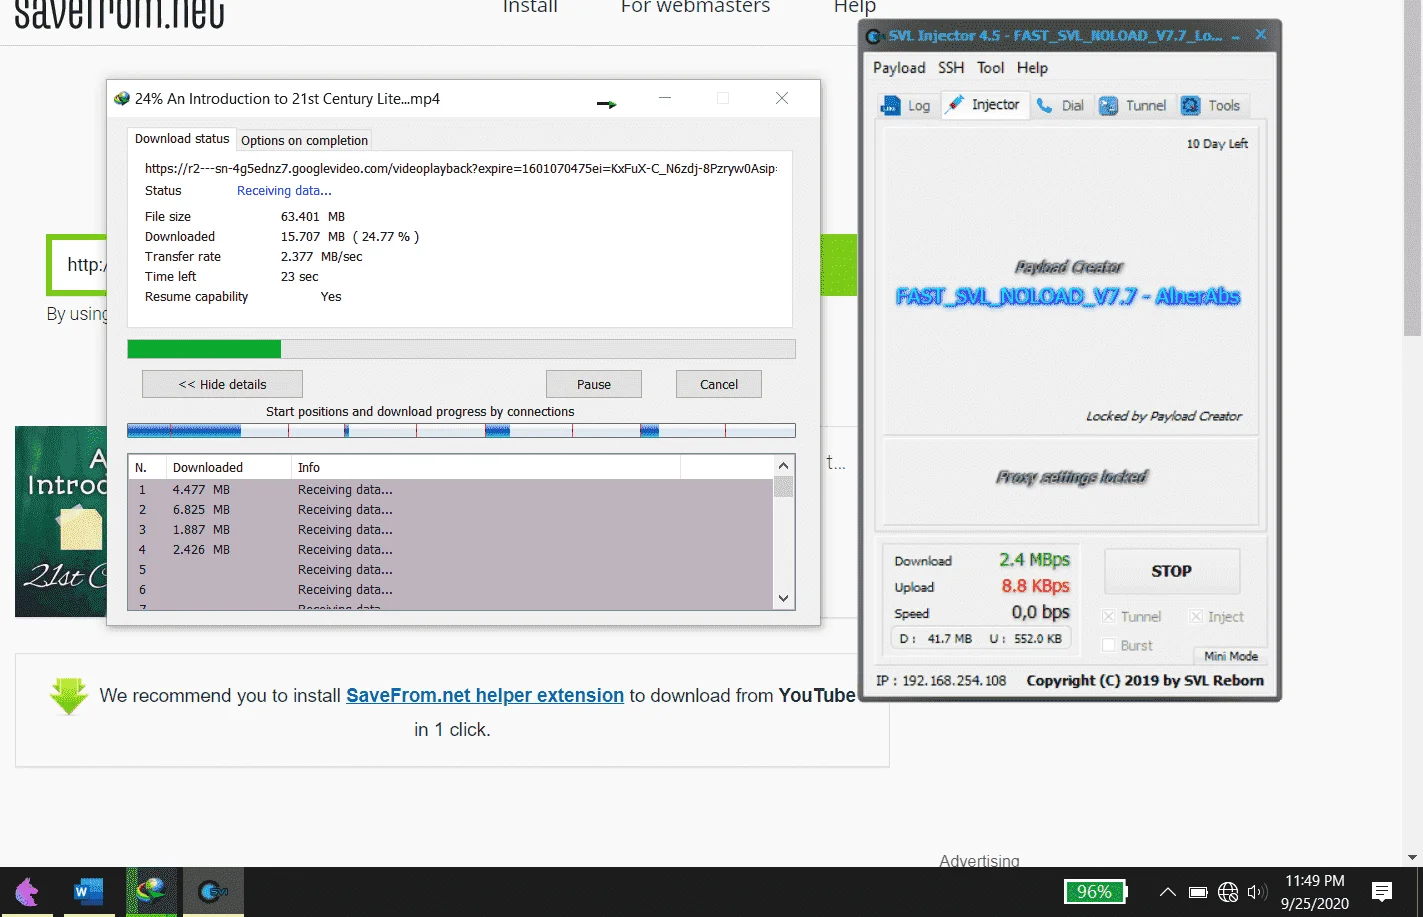The height and width of the screenshot is (917, 1423).
Task: Click the savefrom URL input field
Action: [79, 265]
